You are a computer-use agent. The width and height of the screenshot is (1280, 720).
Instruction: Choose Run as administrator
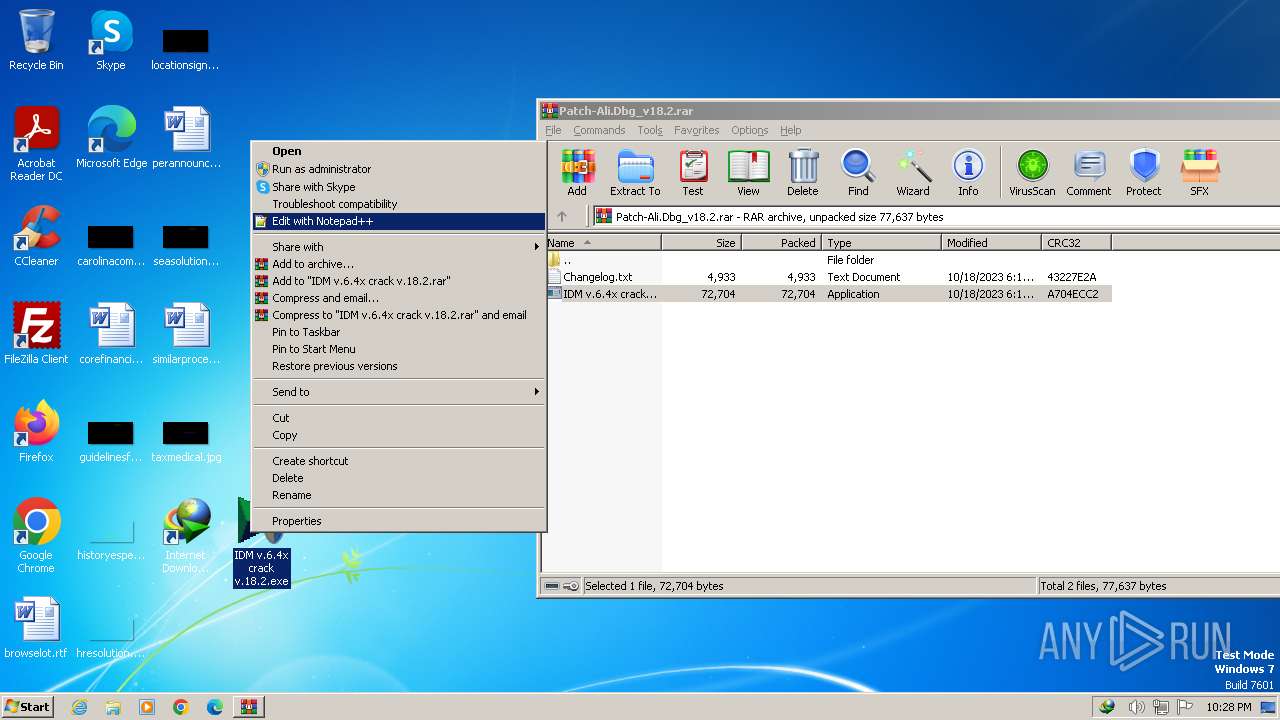point(398,169)
